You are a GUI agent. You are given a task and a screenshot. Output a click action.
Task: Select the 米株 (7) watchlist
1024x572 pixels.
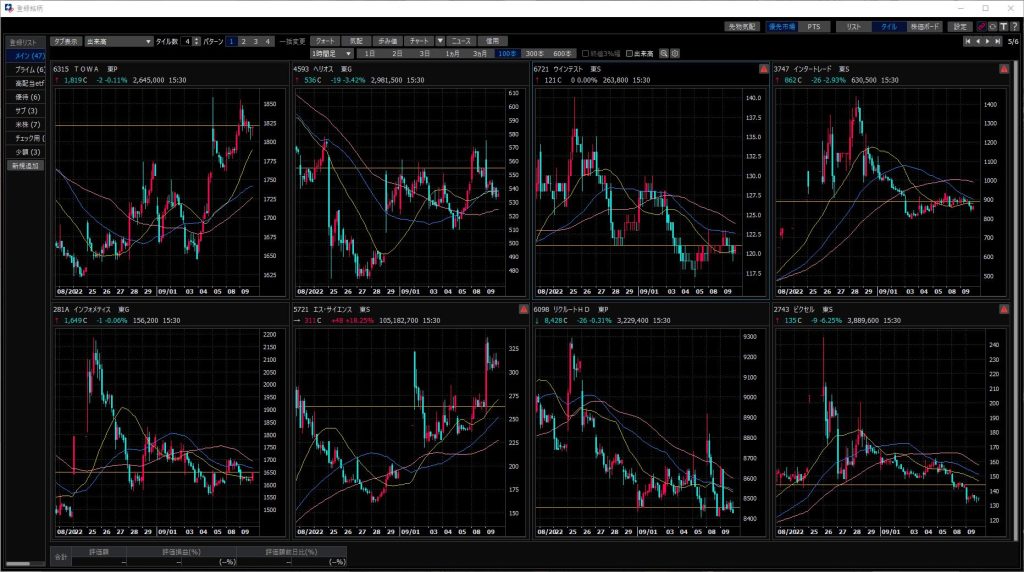[24, 124]
